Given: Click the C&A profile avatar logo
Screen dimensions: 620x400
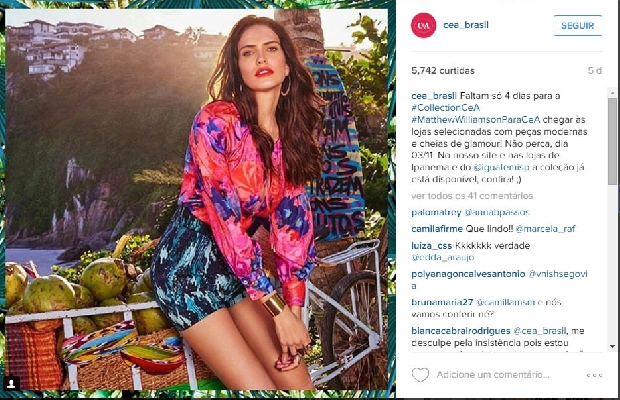Looking at the screenshot, I should click(x=423, y=25).
